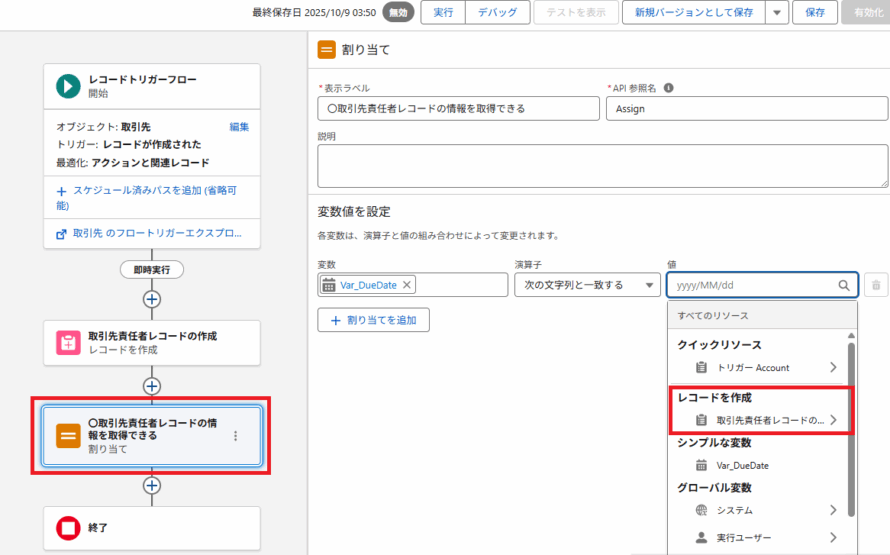Viewport: 890px width, 555px height.
Task: Click the pink Create Records element icon
Action: 68,343
